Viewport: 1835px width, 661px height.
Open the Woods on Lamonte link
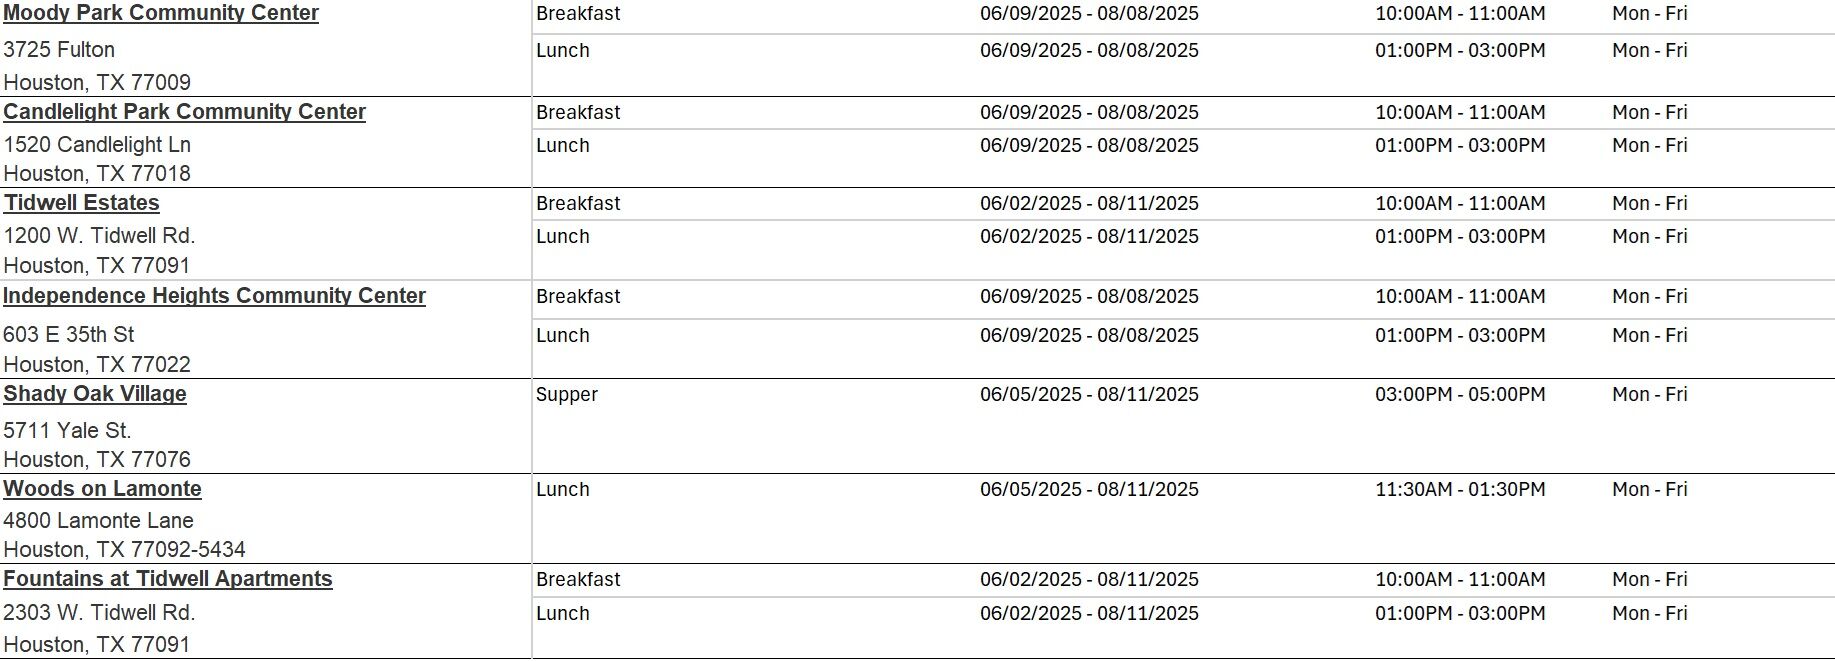[102, 489]
